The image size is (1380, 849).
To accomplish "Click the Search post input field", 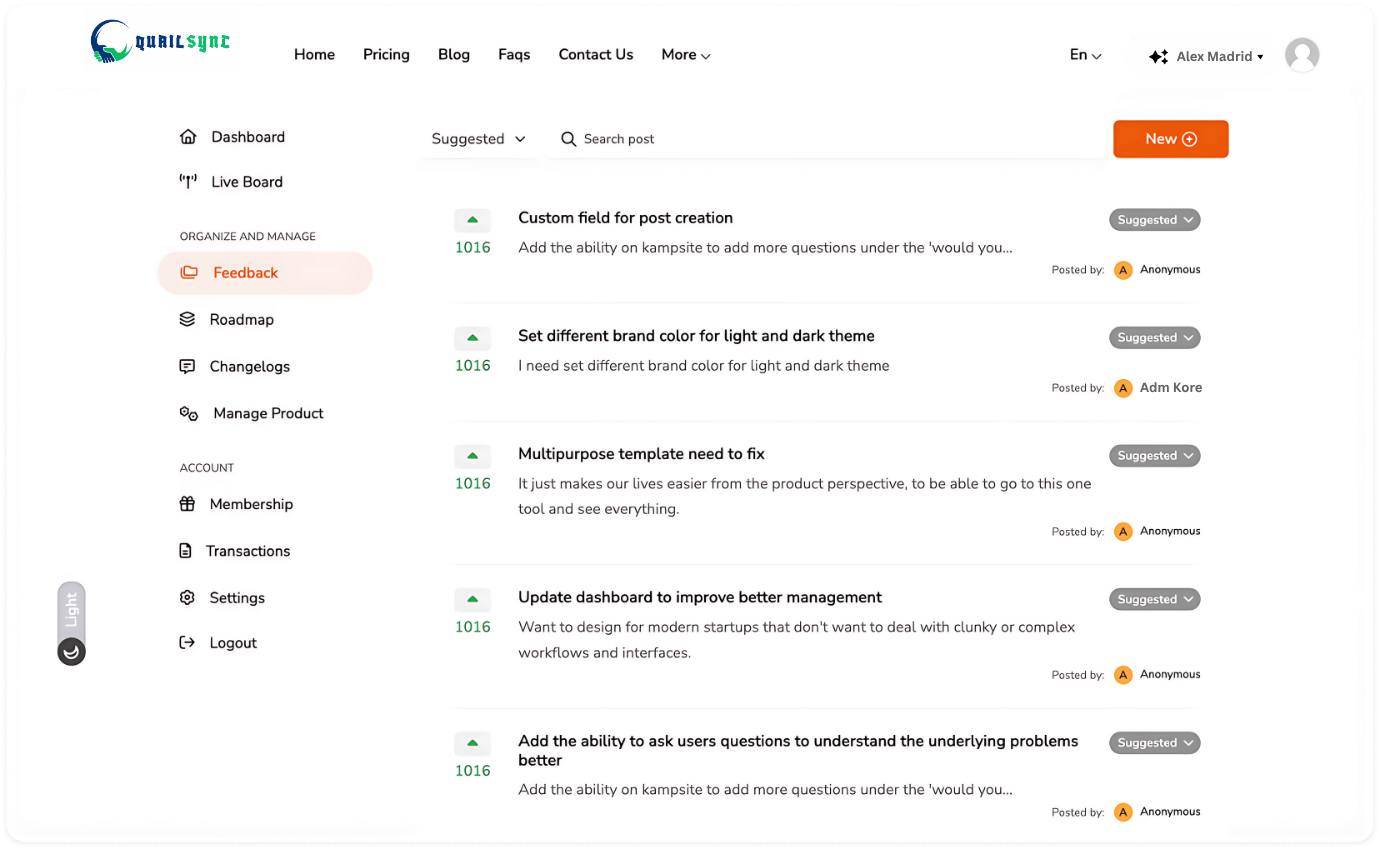I will pyautogui.click(x=830, y=139).
